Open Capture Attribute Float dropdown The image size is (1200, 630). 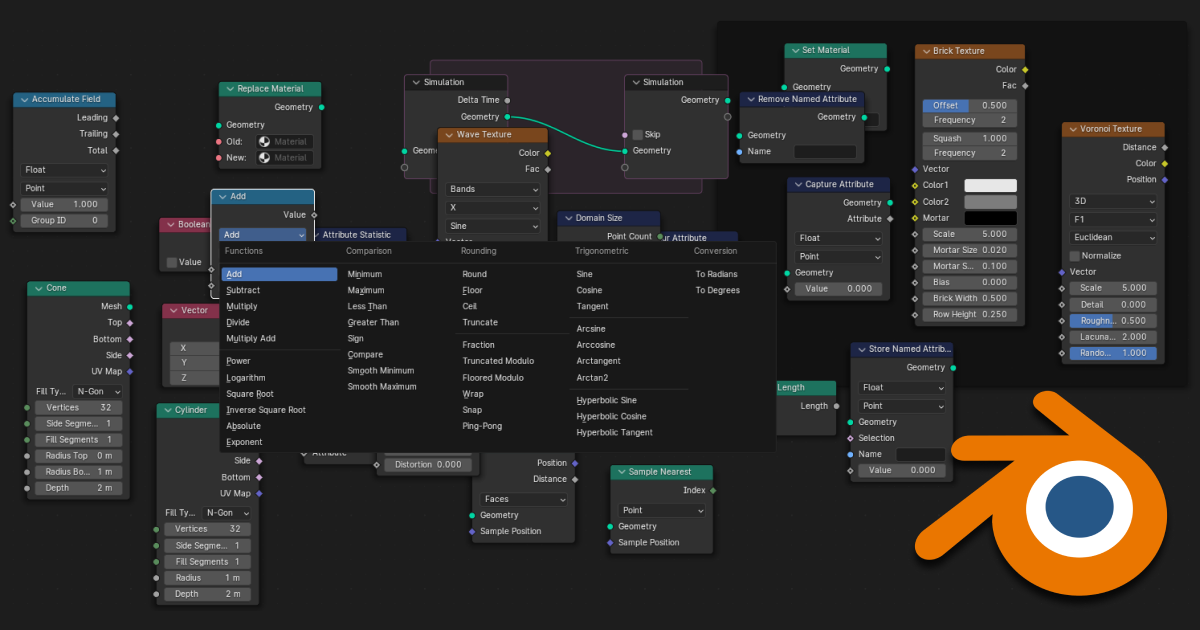[839, 238]
